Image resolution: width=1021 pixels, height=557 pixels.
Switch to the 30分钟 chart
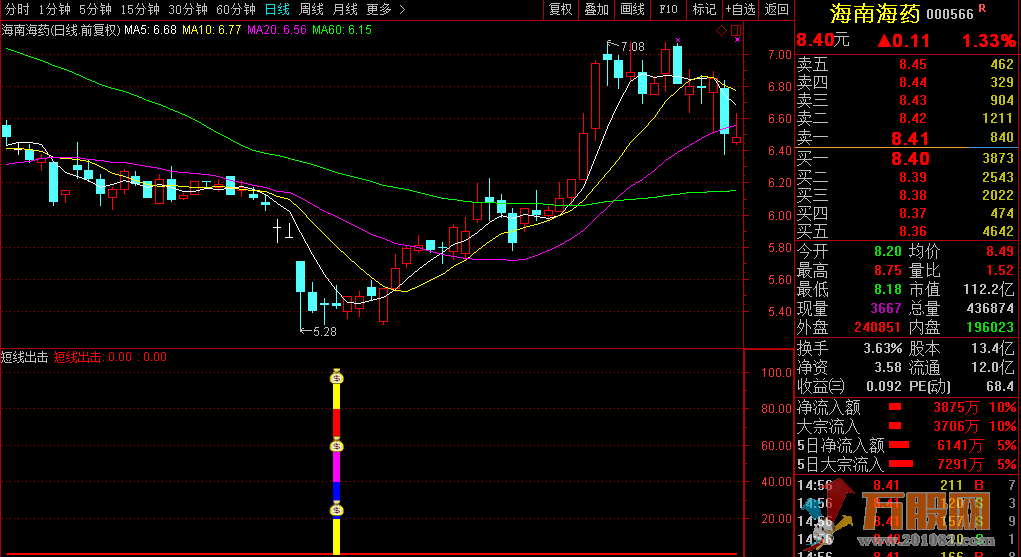coord(188,10)
